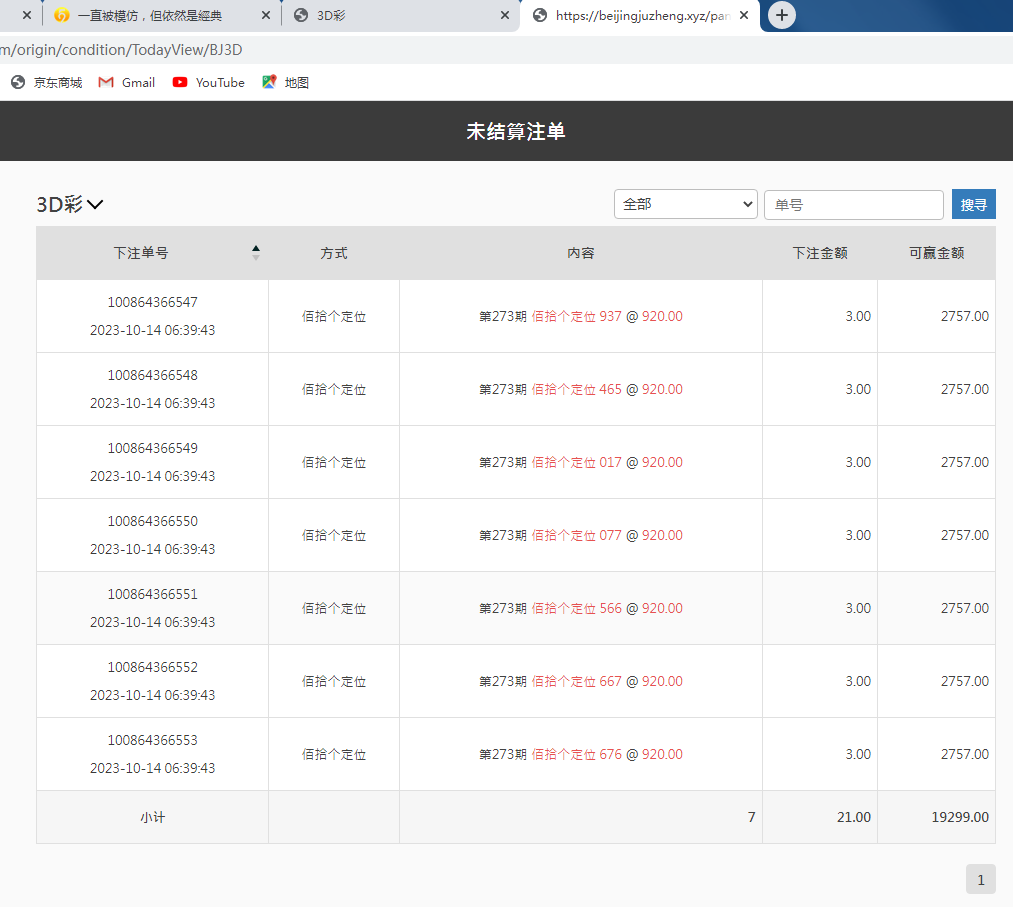1013x907 pixels.
Task: Open a new browser tab with plus button
Action: pyautogui.click(x=782, y=15)
